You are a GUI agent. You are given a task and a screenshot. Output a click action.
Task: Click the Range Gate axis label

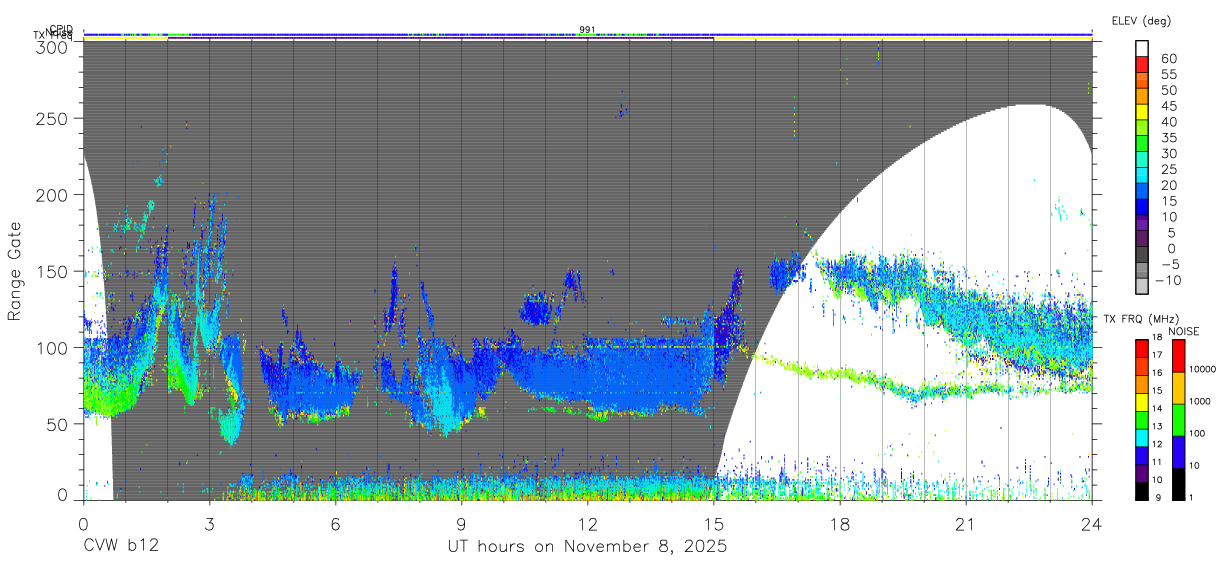click(x=15, y=271)
